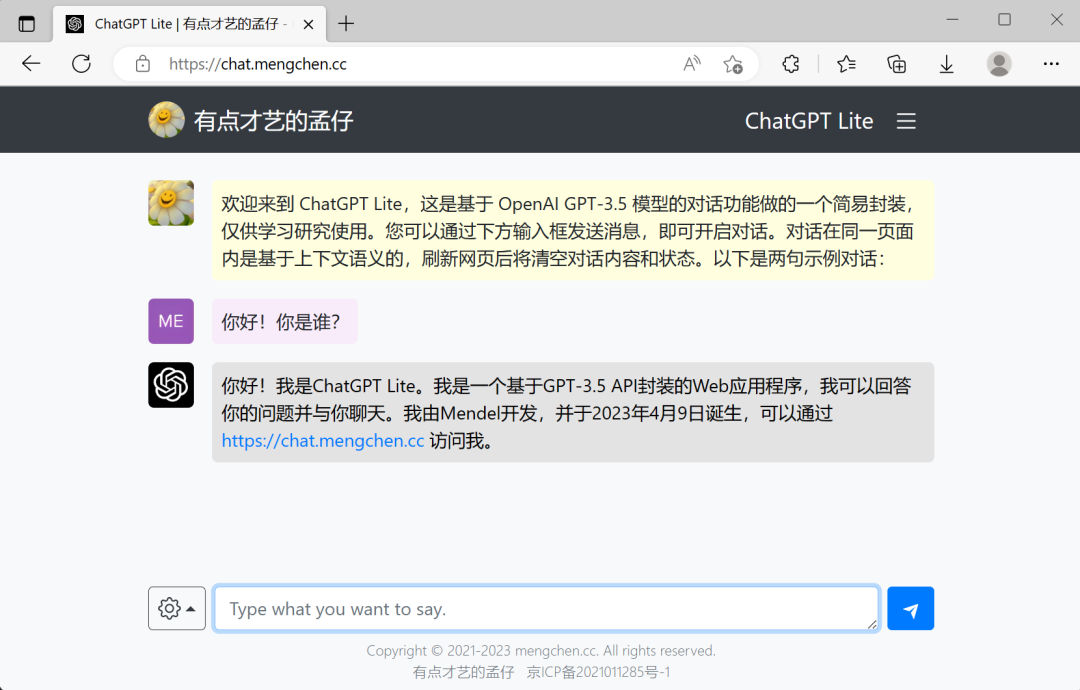Click footer link 有点才艺的孟仔

click(463, 672)
